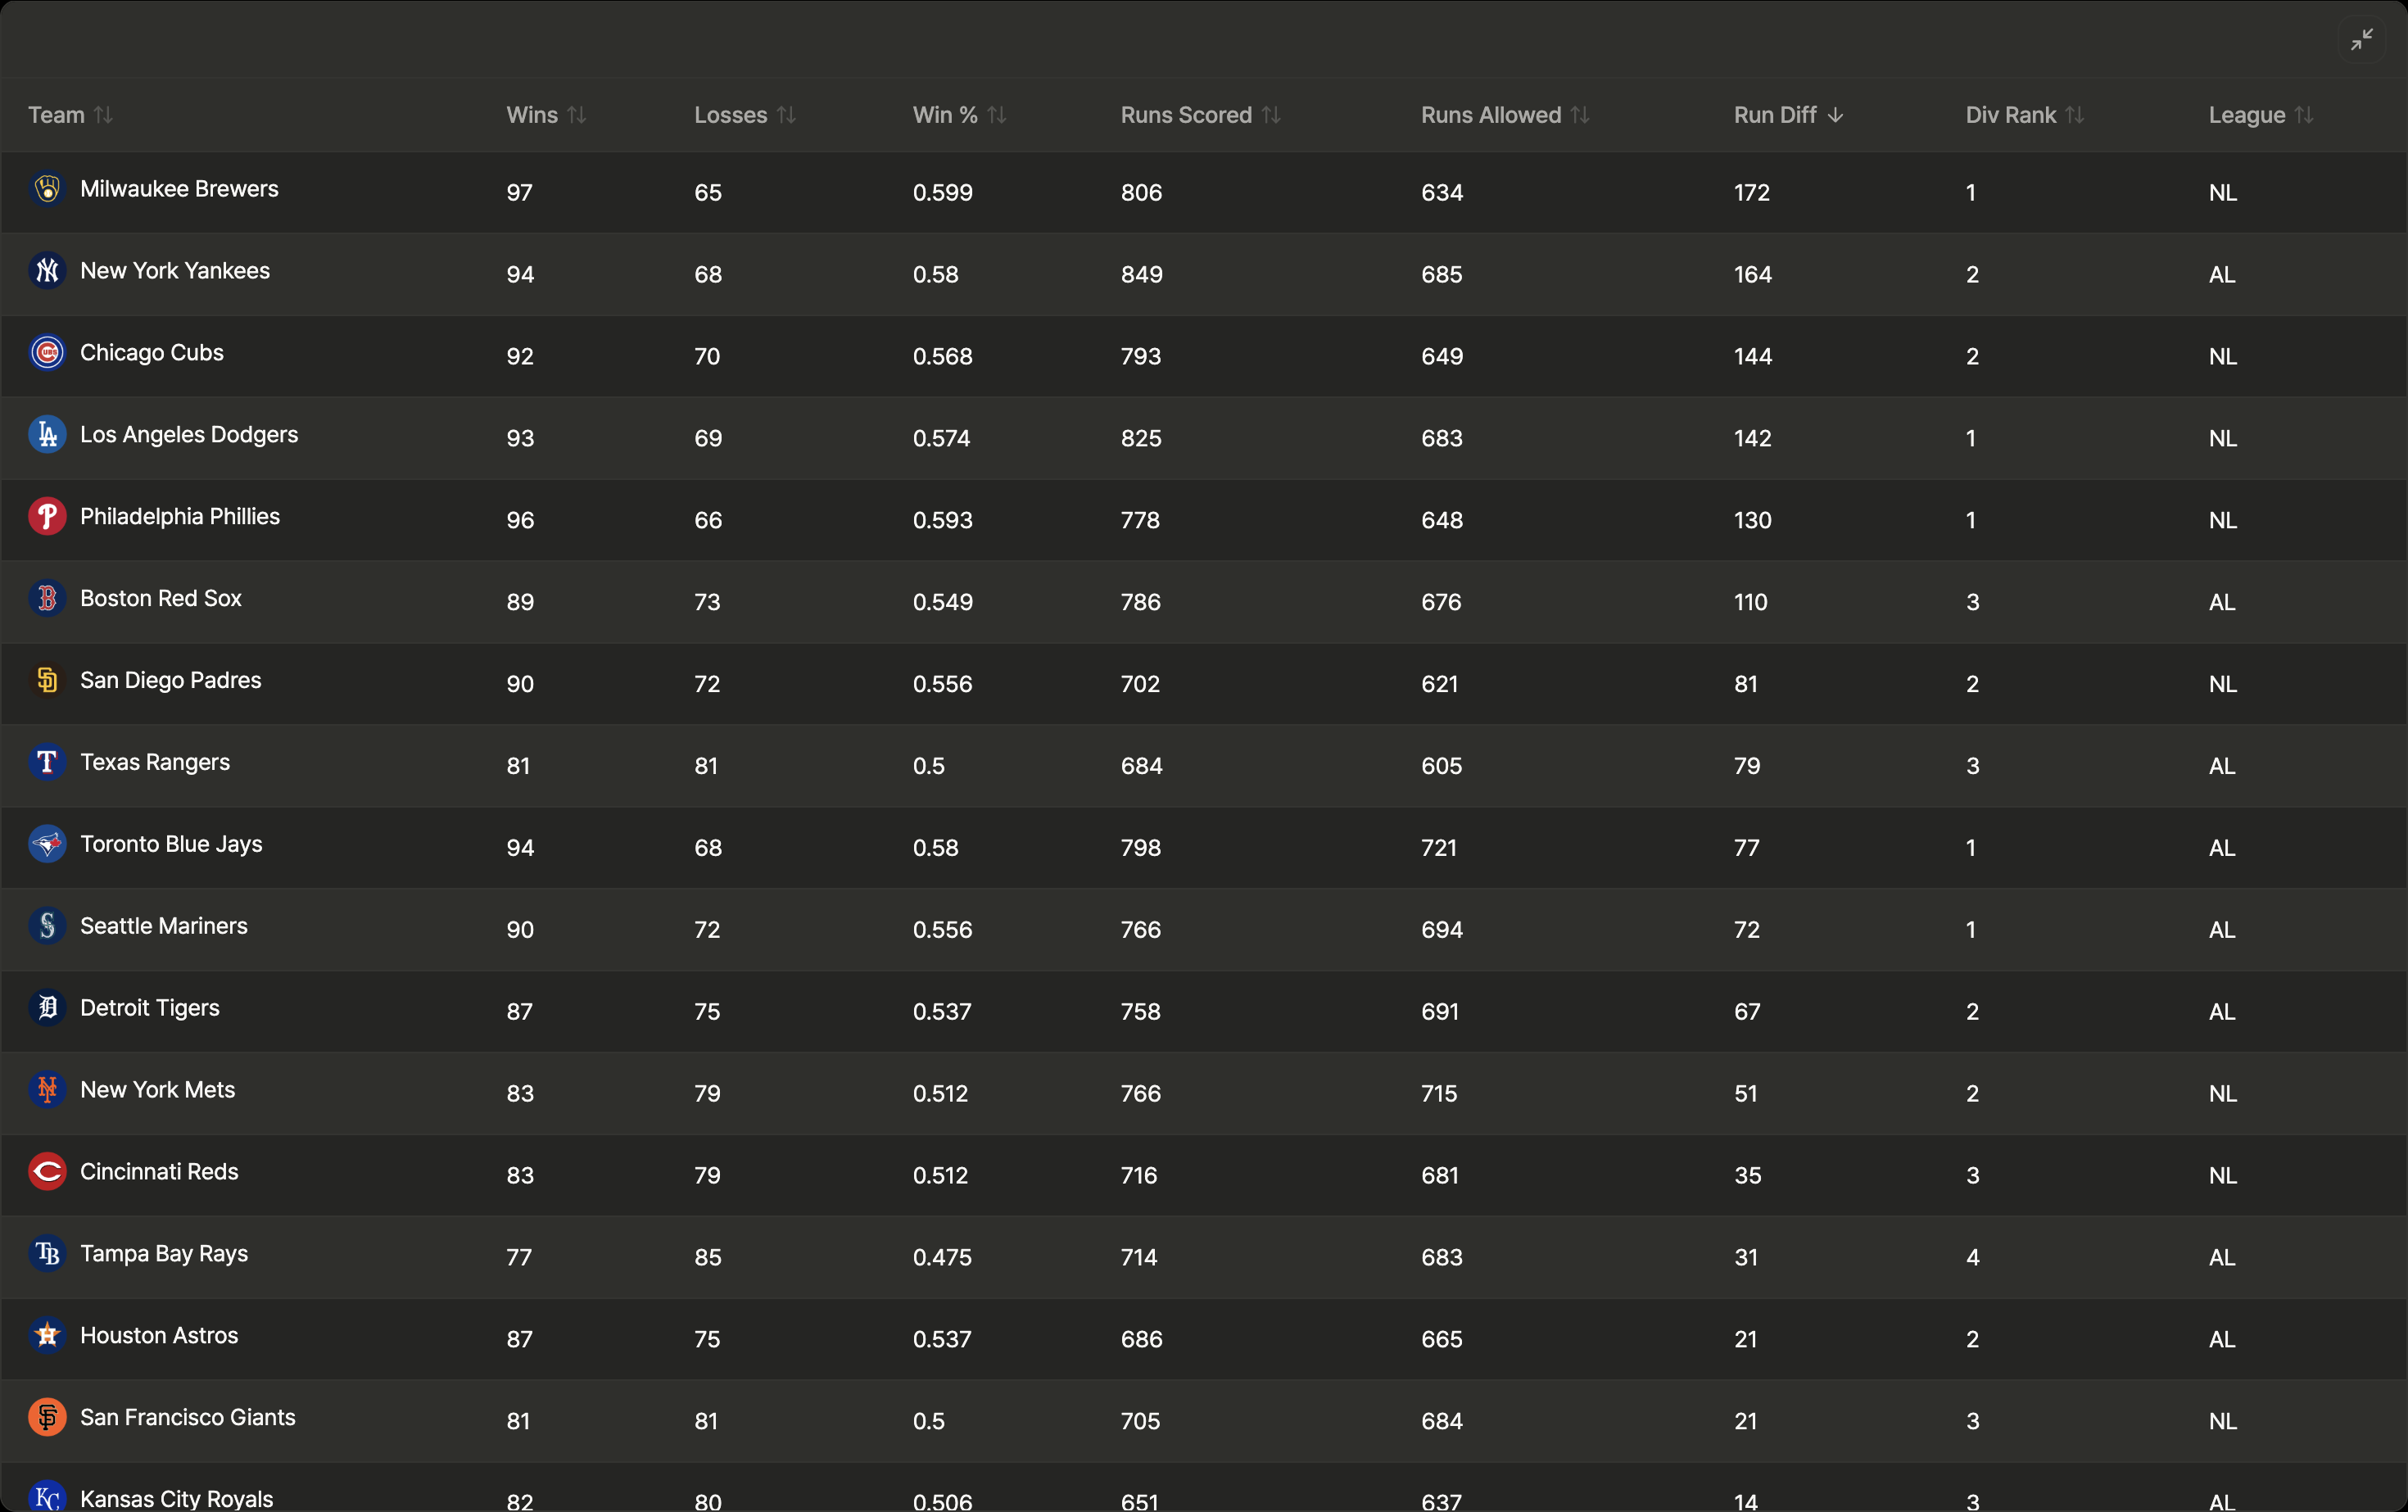The height and width of the screenshot is (1512, 2408).
Task: Click the New York Yankees logo
Action: [x=47, y=271]
